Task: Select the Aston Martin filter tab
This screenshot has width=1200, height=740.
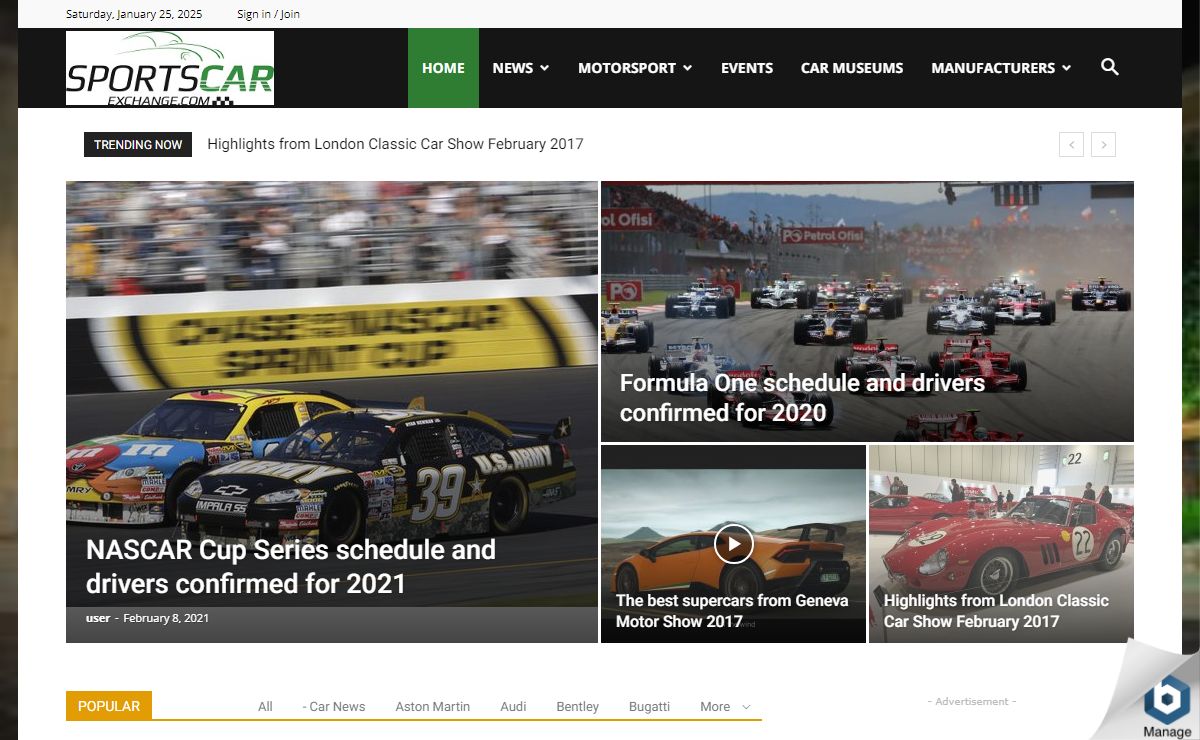Action: (432, 706)
